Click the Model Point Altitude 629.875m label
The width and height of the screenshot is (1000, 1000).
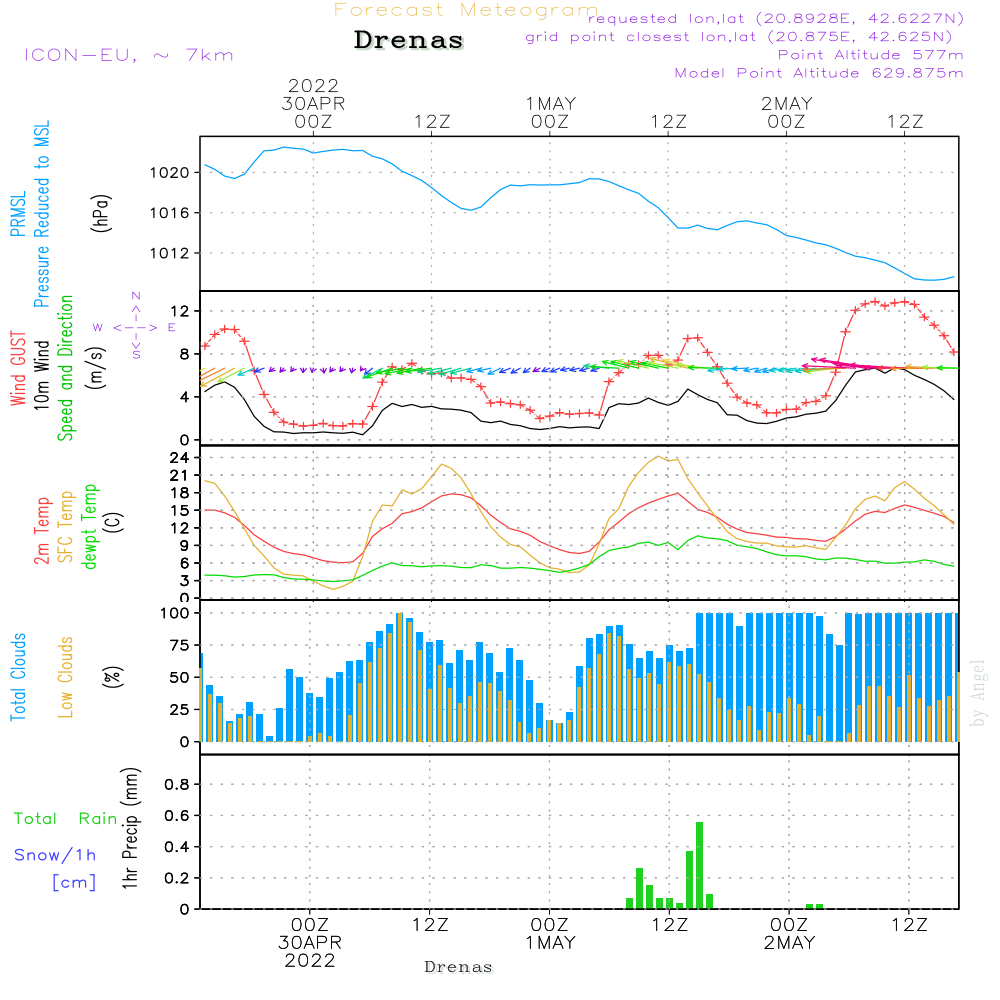[819, 73]
